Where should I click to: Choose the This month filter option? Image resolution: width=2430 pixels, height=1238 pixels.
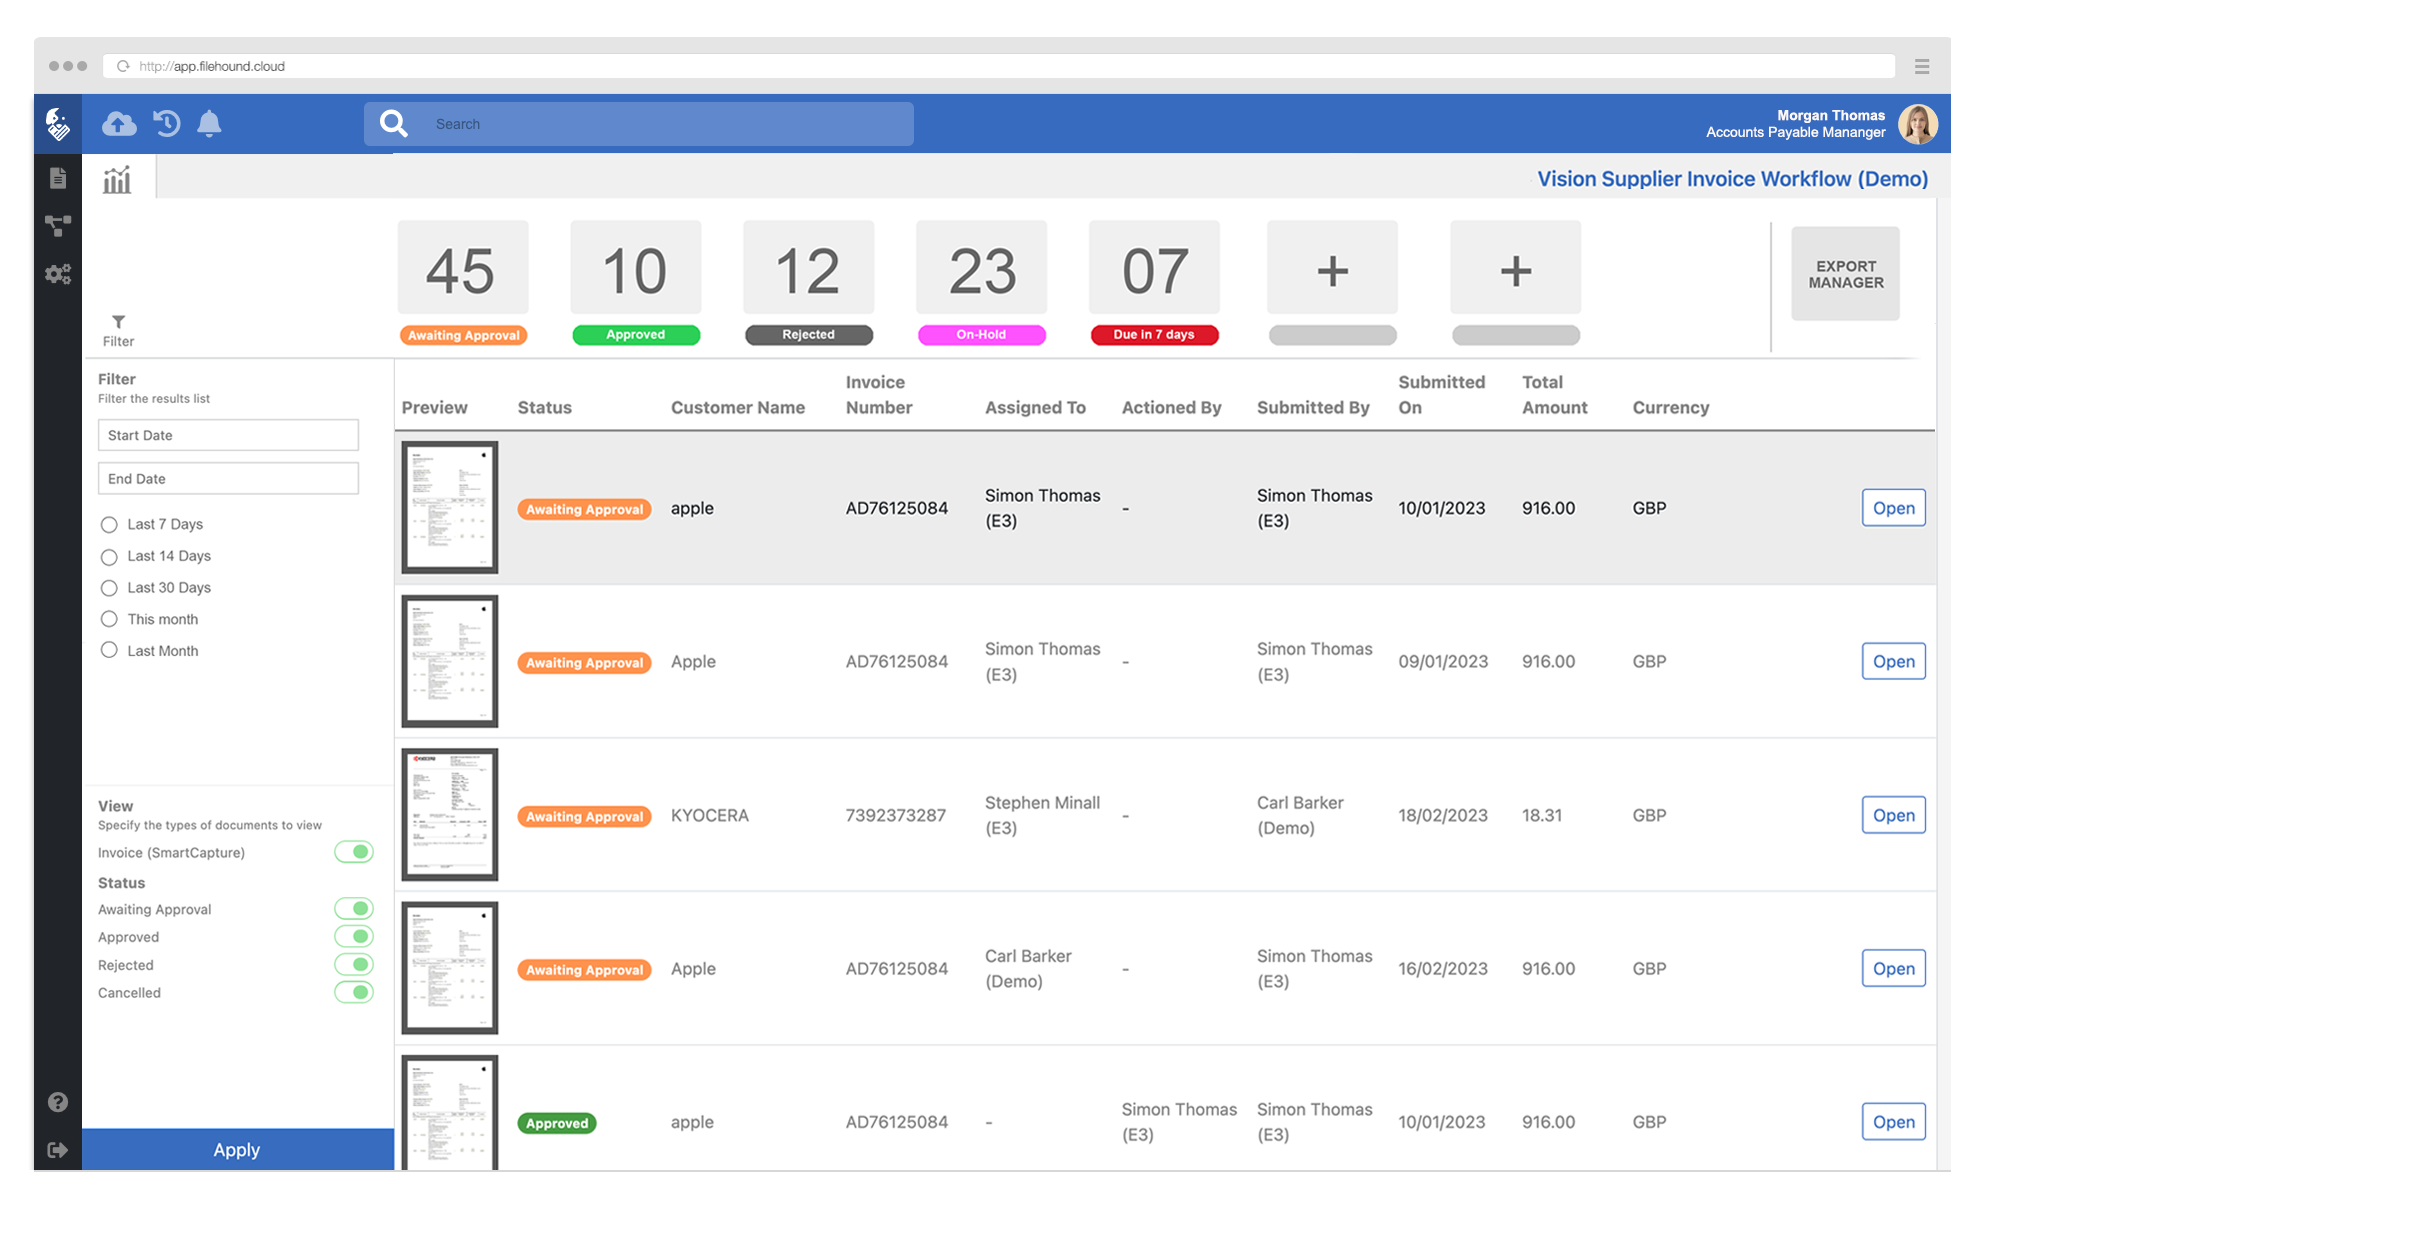click(x=110, y=619)
